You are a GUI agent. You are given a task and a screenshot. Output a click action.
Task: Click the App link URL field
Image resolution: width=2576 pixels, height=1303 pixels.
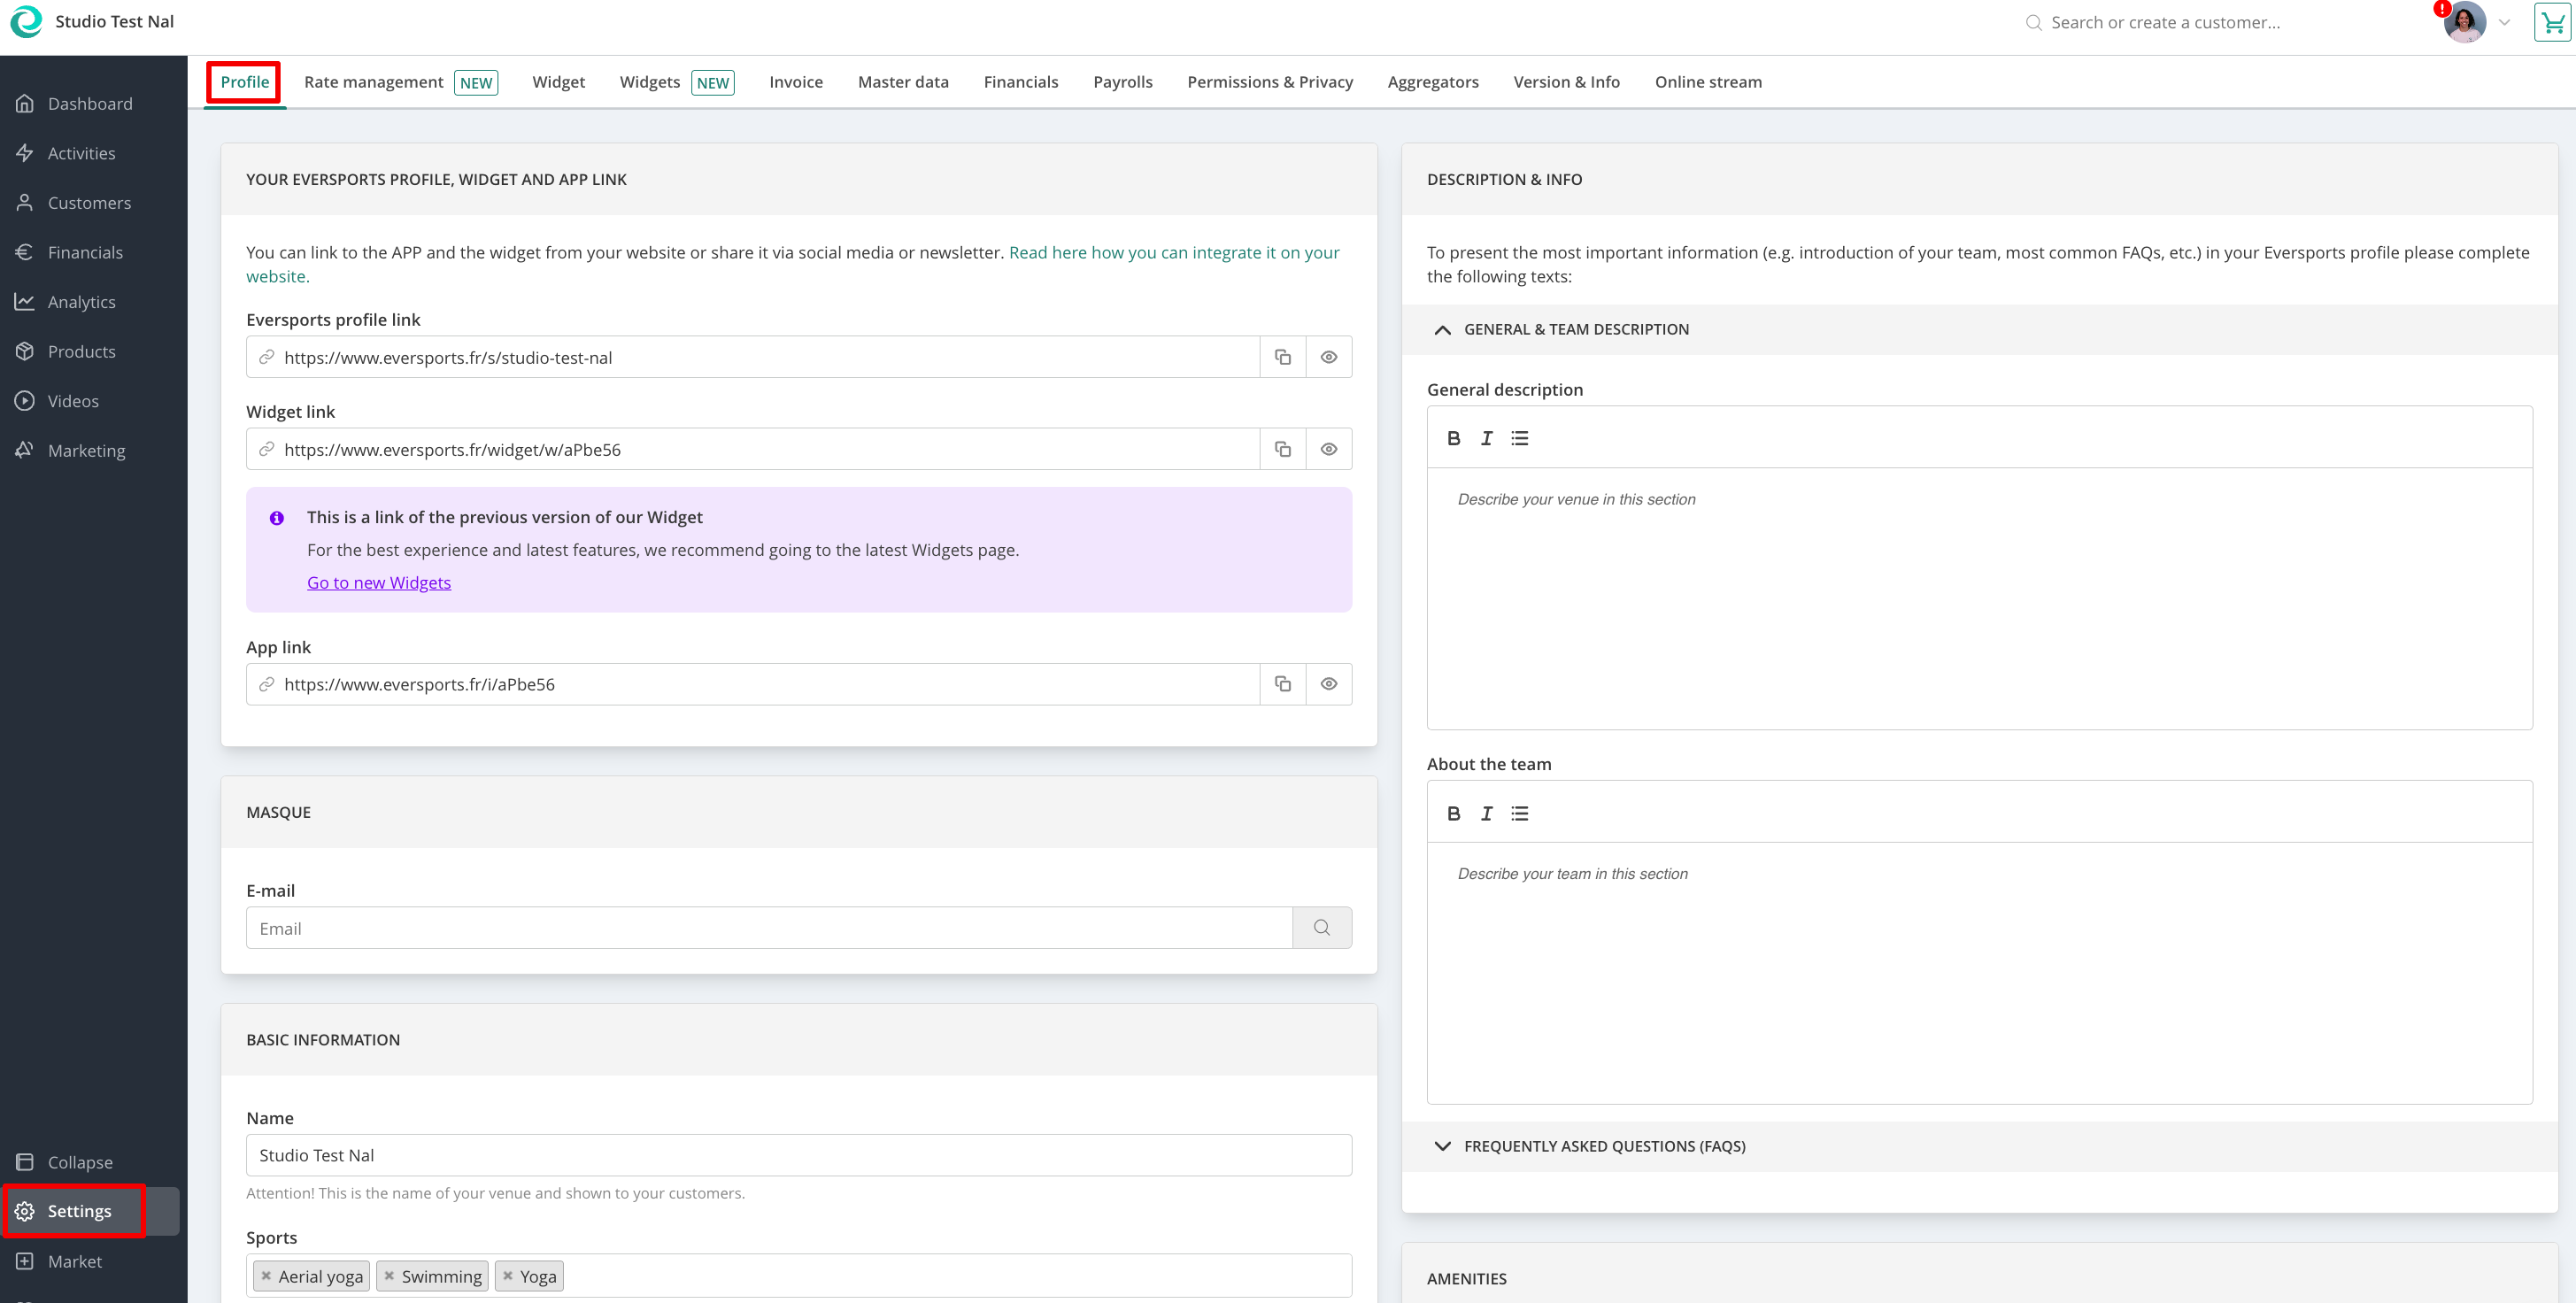click(753, 684)
